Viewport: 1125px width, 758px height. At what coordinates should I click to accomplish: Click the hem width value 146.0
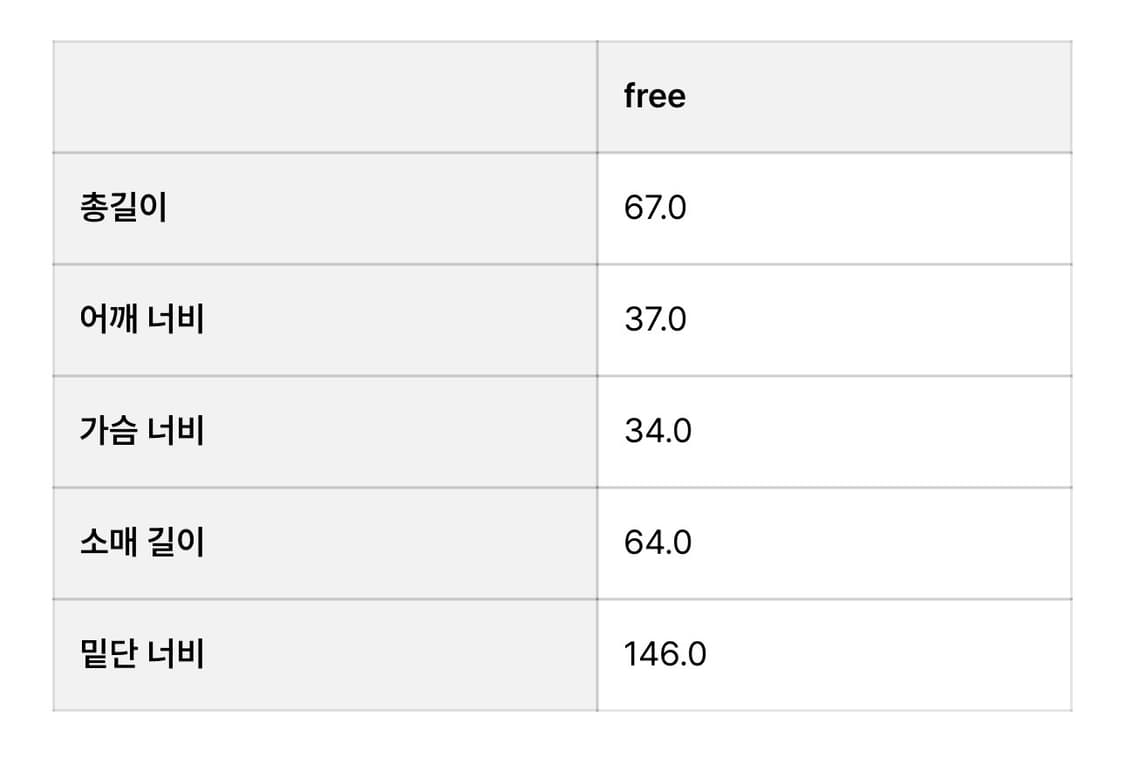[665, 655]
